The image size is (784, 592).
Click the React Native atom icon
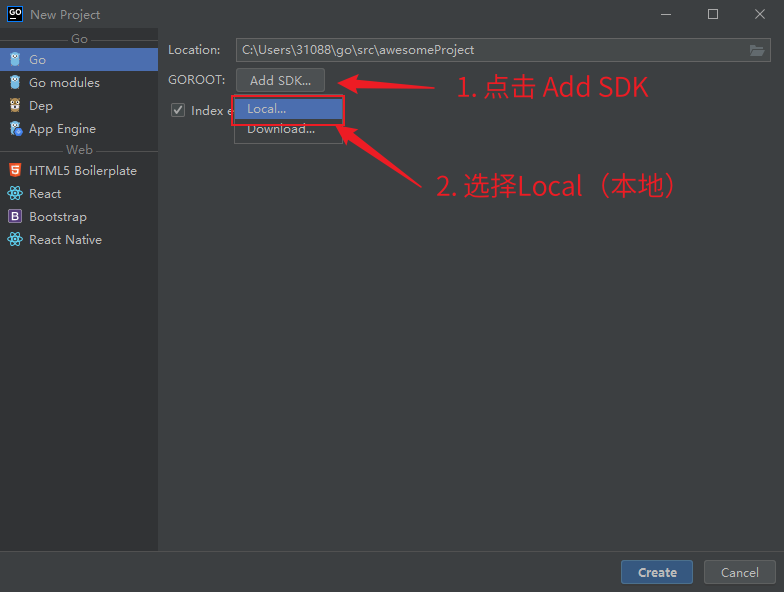(15, 240)
